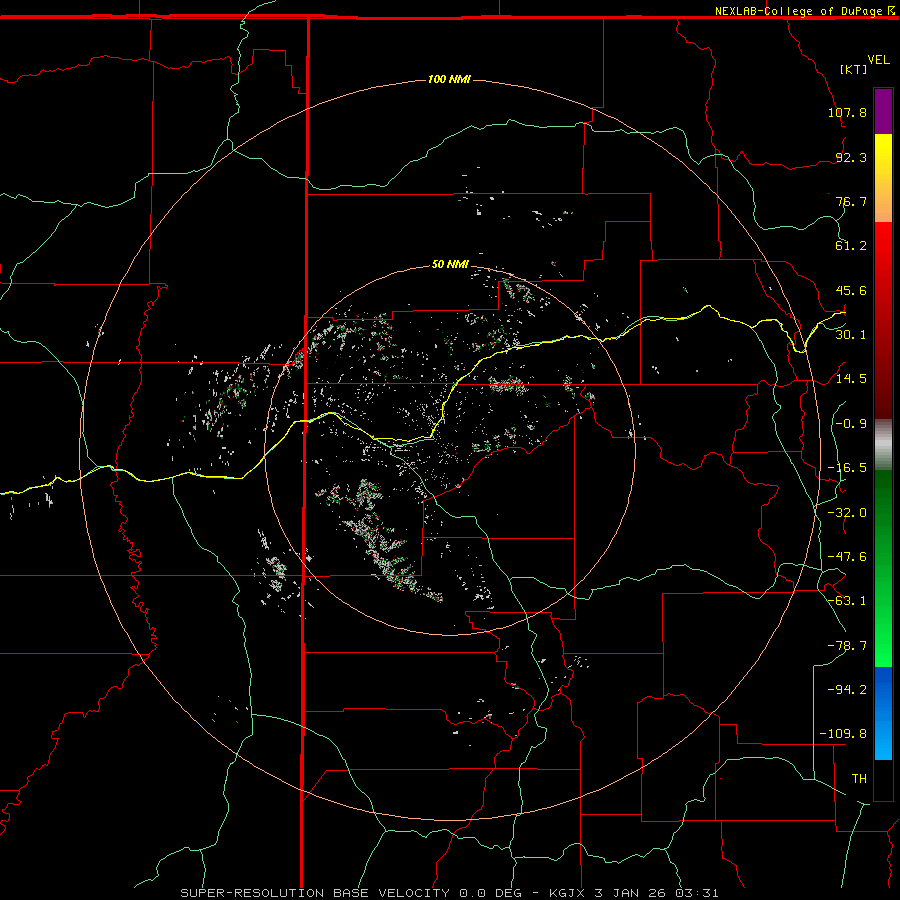900x900 pixels.
Task: Click the 61.2 legend value
Action: [851, 246]
